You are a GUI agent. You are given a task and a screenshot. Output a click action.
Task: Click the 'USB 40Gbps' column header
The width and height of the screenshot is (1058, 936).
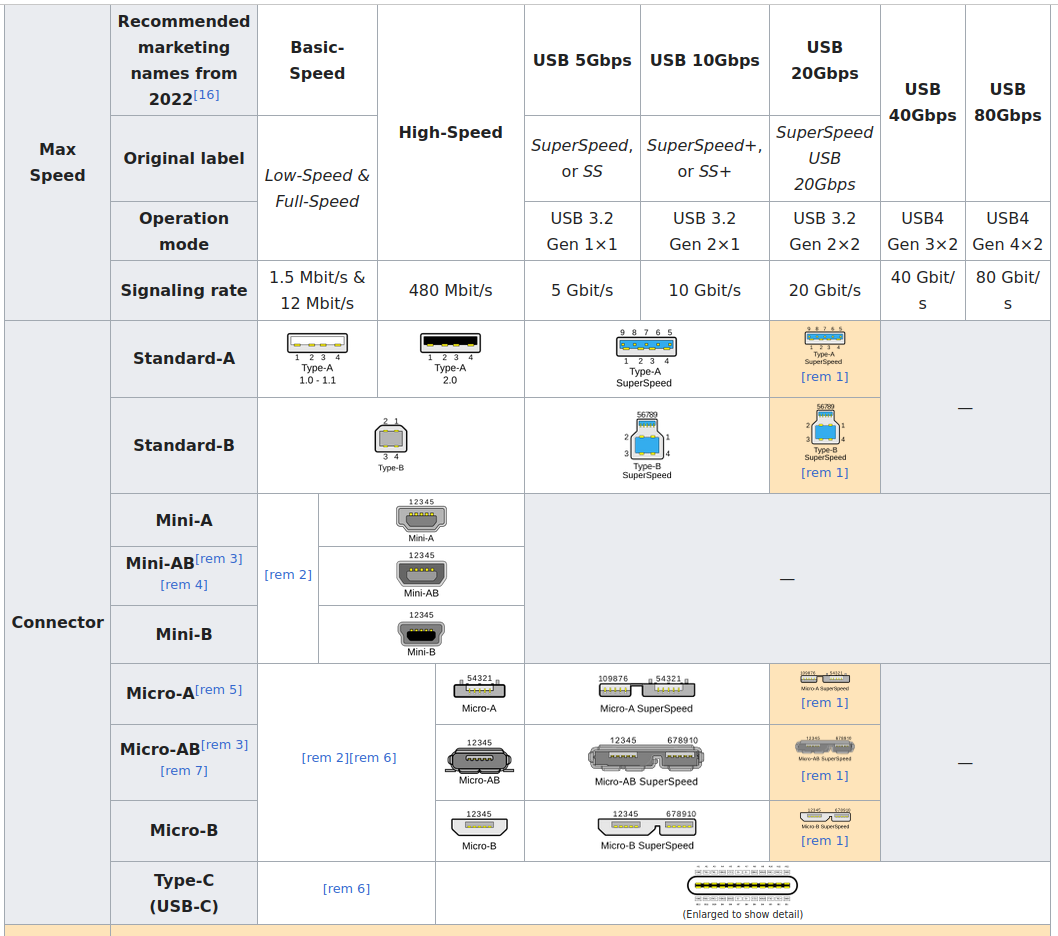[x=922, y=103]
